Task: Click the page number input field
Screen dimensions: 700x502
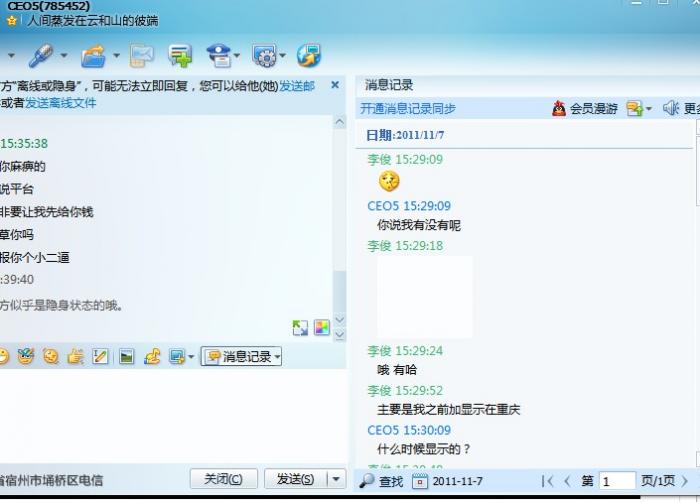Action: click(x=617, y=481)
